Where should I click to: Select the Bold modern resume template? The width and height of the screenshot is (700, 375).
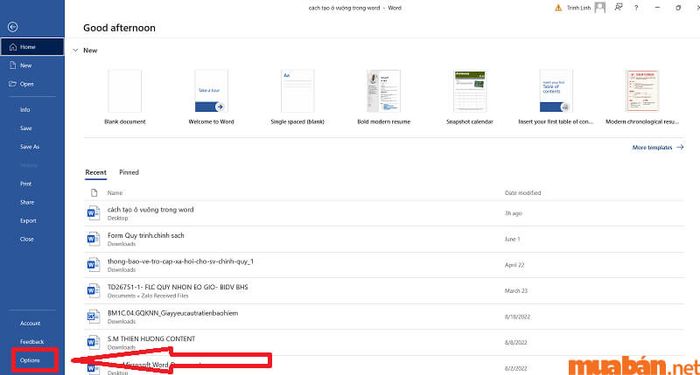tap(383, 97)
